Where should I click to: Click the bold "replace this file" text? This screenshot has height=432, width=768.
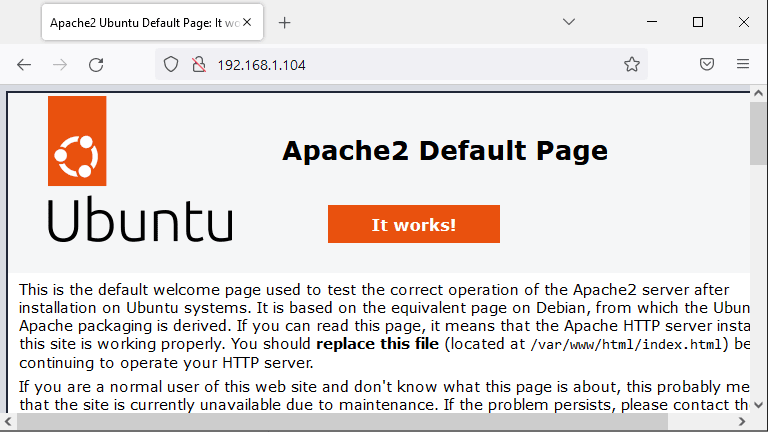click(x=378, y=344)
